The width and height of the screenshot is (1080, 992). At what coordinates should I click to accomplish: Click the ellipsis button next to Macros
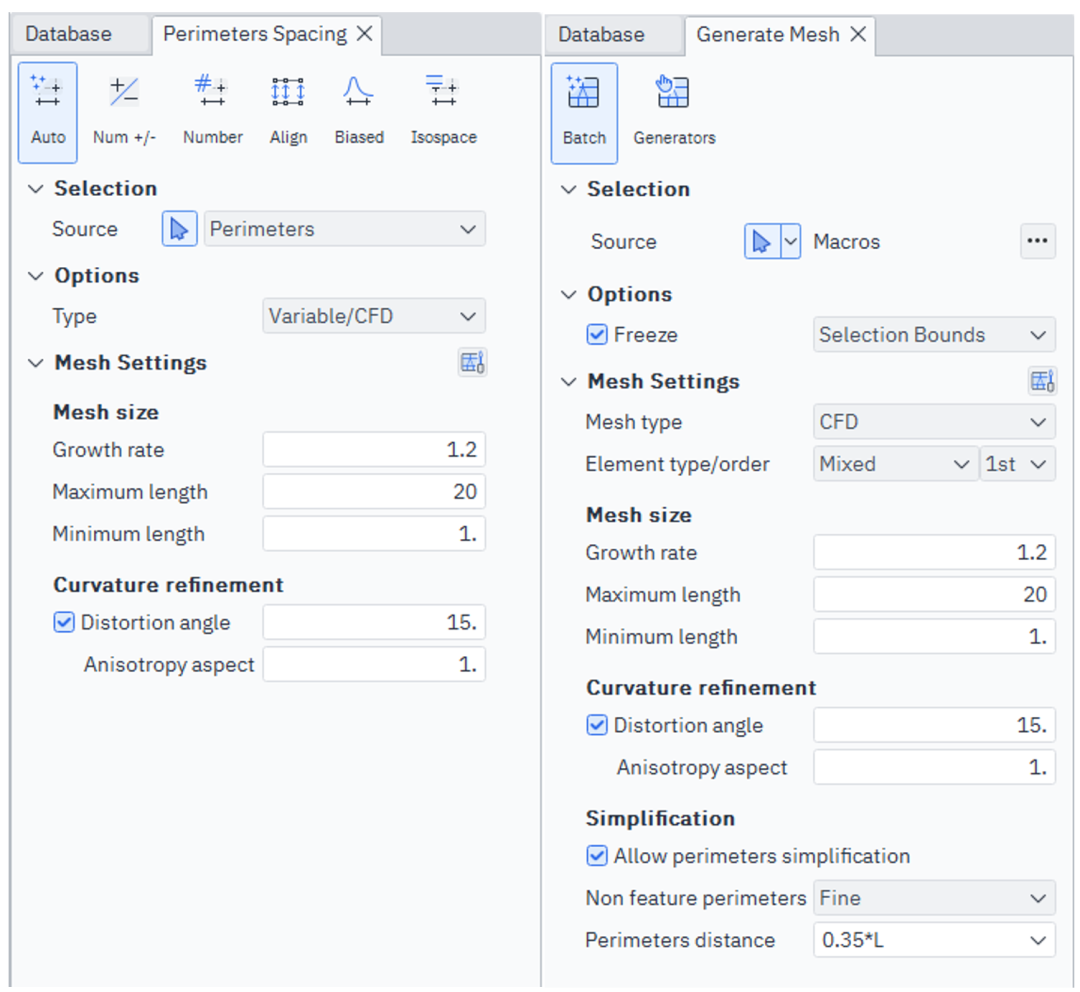1037,241
